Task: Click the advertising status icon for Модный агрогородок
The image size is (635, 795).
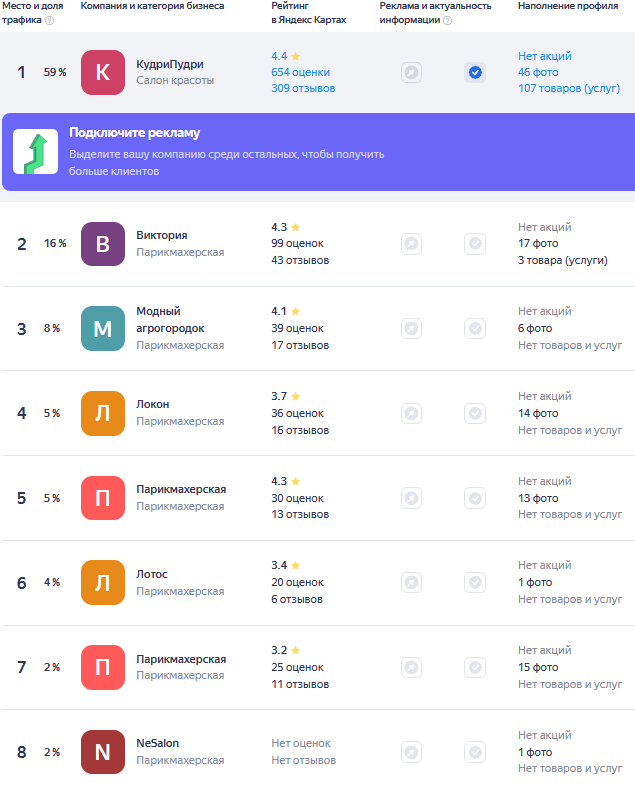Action: coord(411,329)
